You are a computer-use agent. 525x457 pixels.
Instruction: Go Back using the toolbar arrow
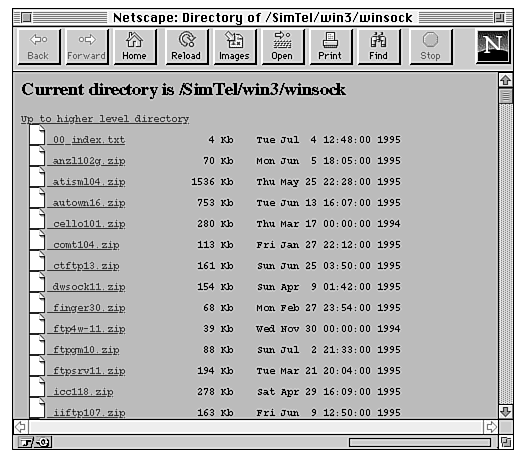[x=39, y=47]
